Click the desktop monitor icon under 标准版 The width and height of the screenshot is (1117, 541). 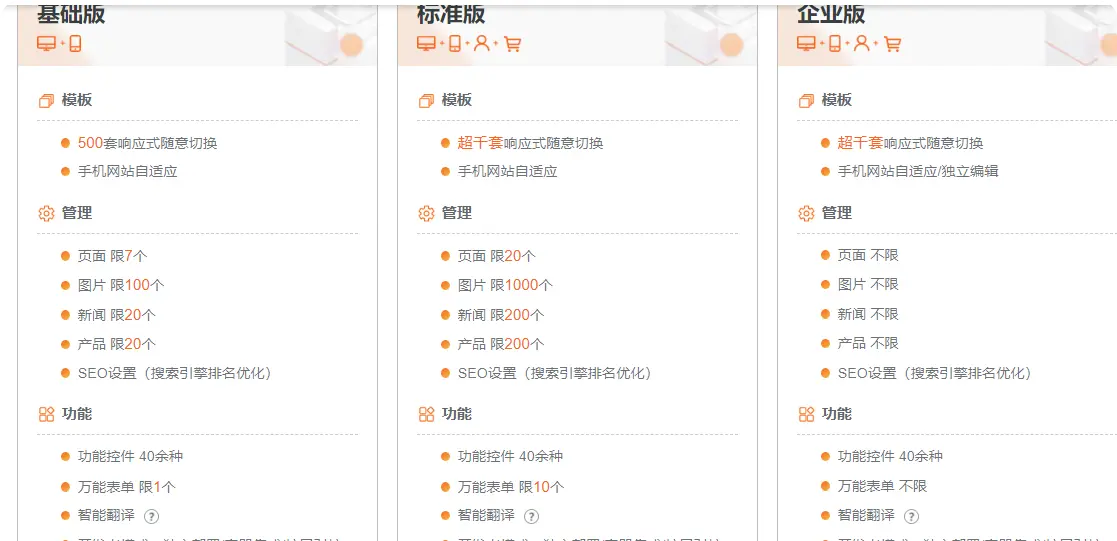(x=426, y=44)
